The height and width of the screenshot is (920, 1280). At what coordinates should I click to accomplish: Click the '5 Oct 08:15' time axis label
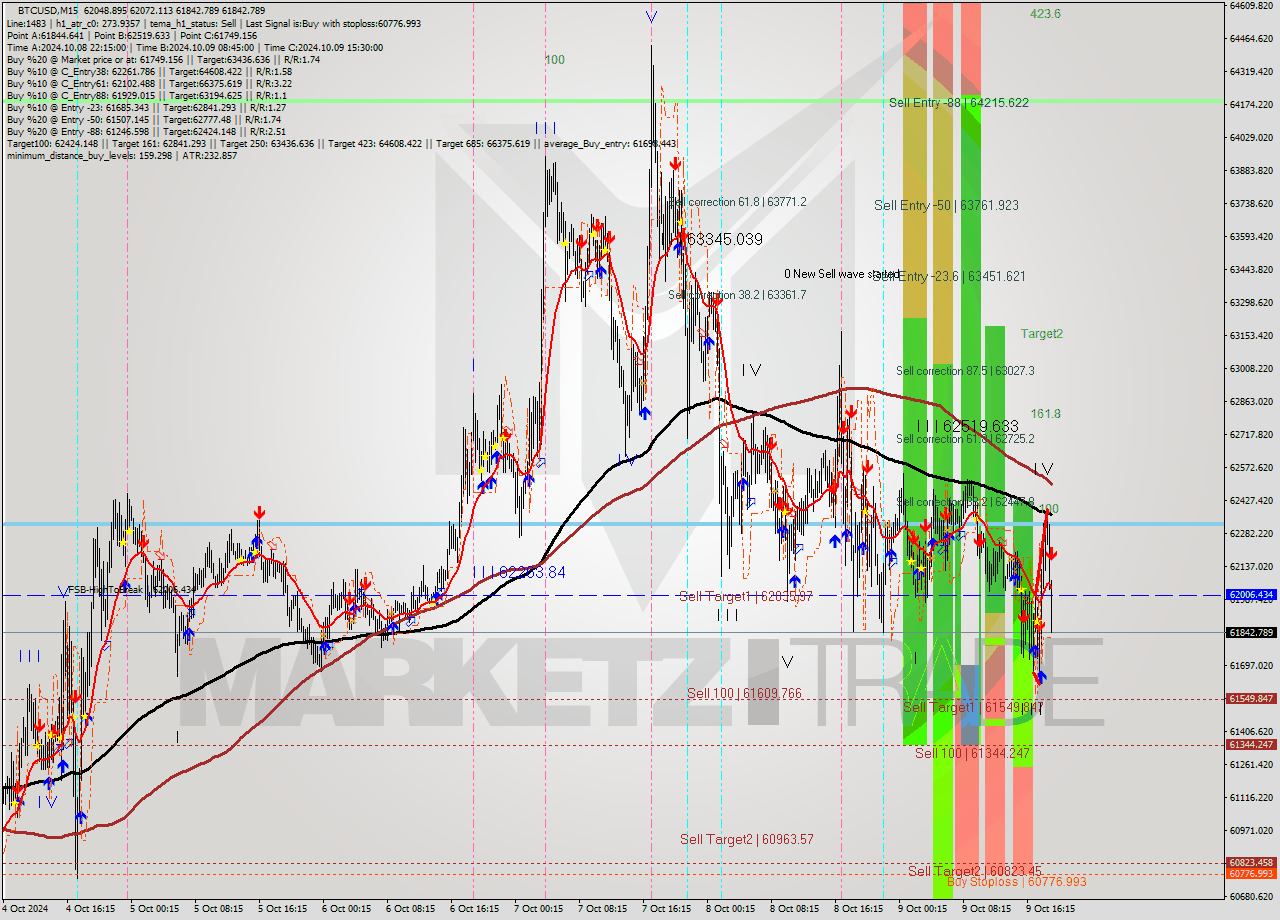(x=216, y=909)
